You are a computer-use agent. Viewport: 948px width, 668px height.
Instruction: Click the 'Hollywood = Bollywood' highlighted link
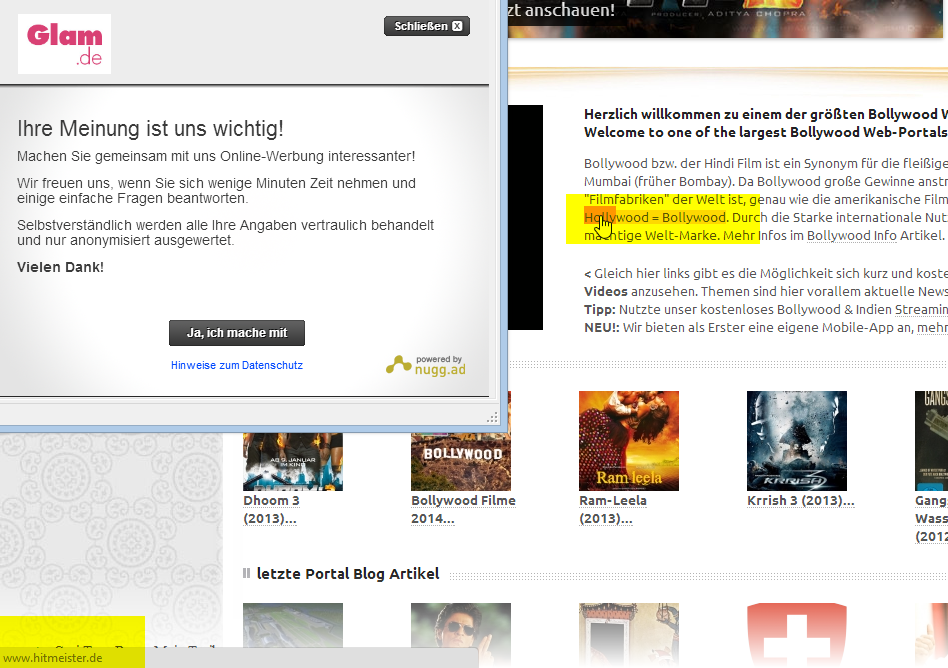tap(655, 218)
